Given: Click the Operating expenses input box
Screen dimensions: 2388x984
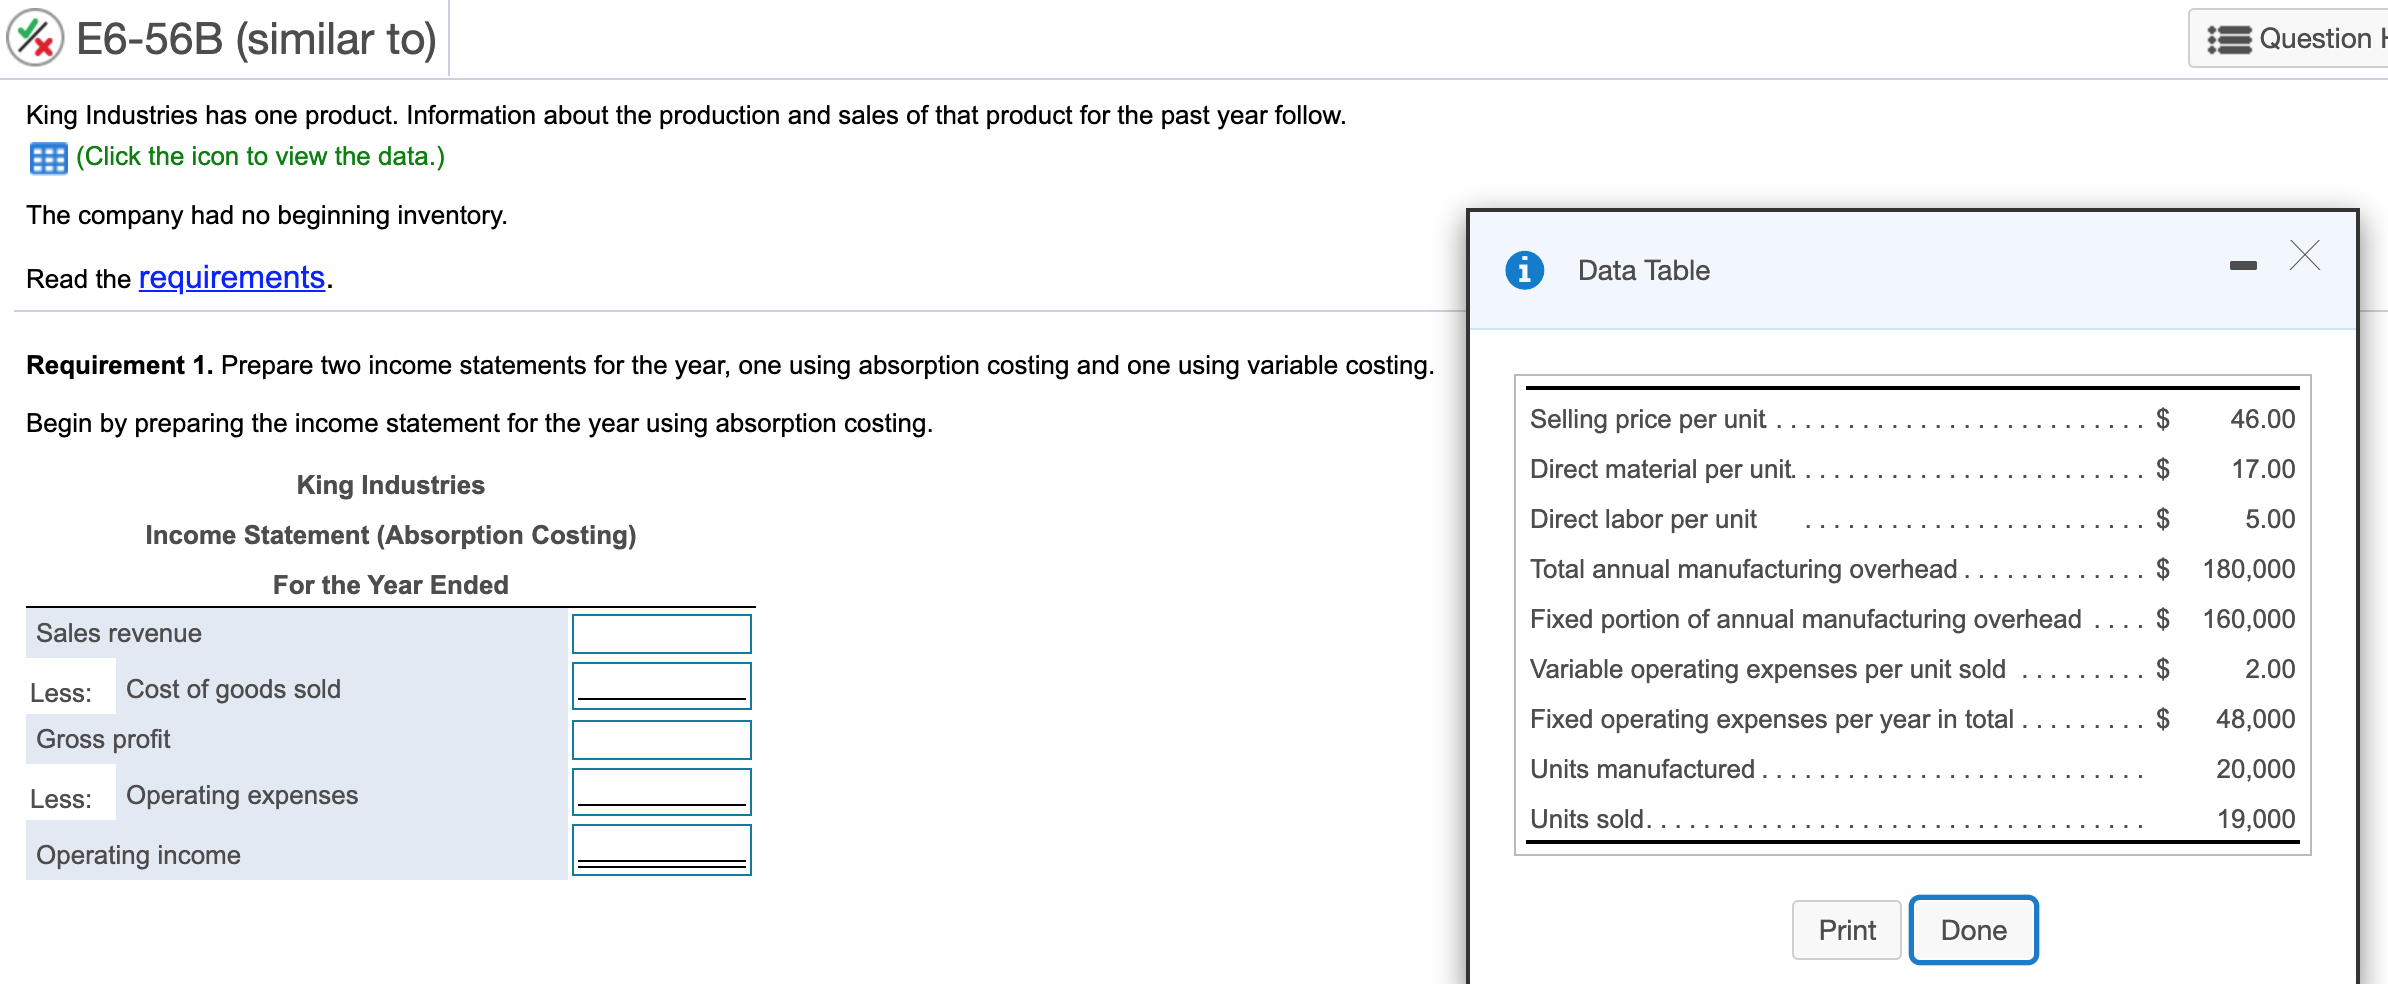Looking at the screenshot, I should click(x=661, y=791).
